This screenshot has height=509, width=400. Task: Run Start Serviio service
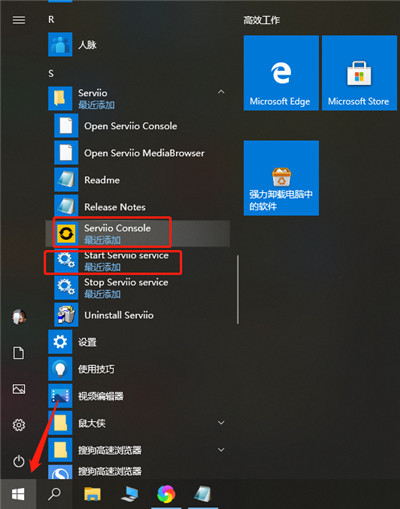[137, 261]
